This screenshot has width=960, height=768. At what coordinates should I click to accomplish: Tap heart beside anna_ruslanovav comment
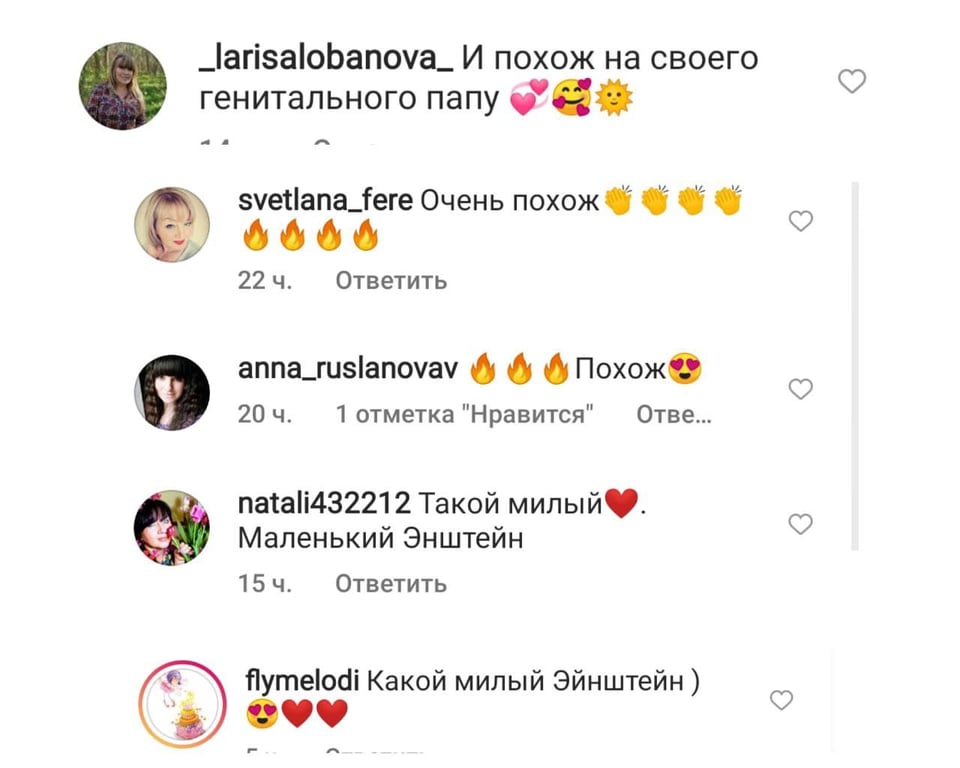[x=800, y=389]
